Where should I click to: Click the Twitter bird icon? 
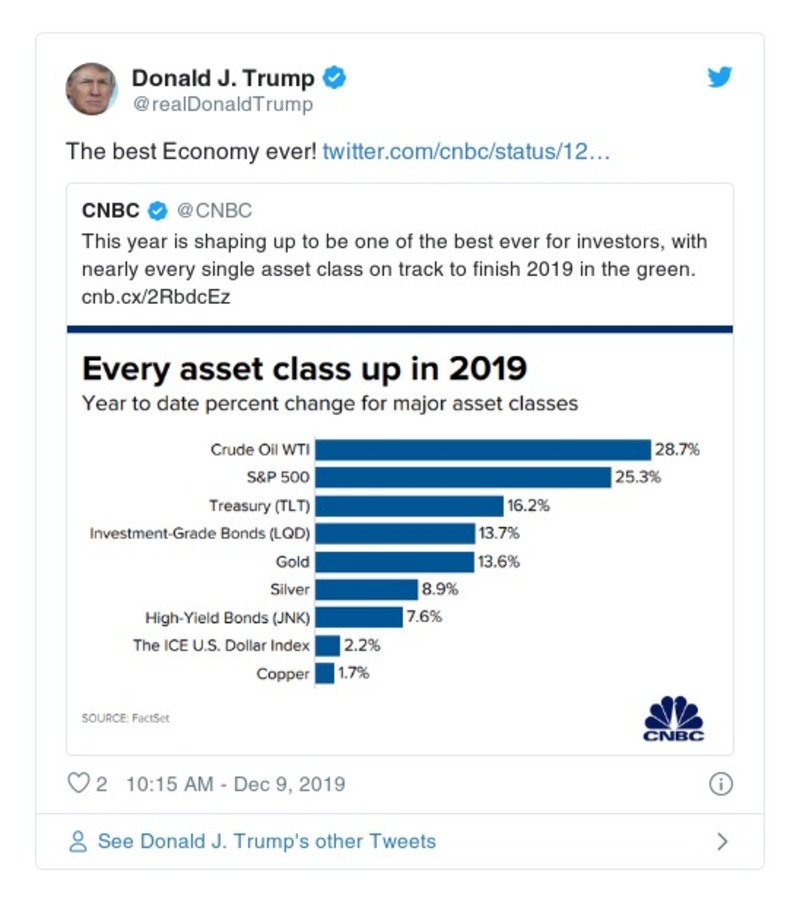pos(720,76)
